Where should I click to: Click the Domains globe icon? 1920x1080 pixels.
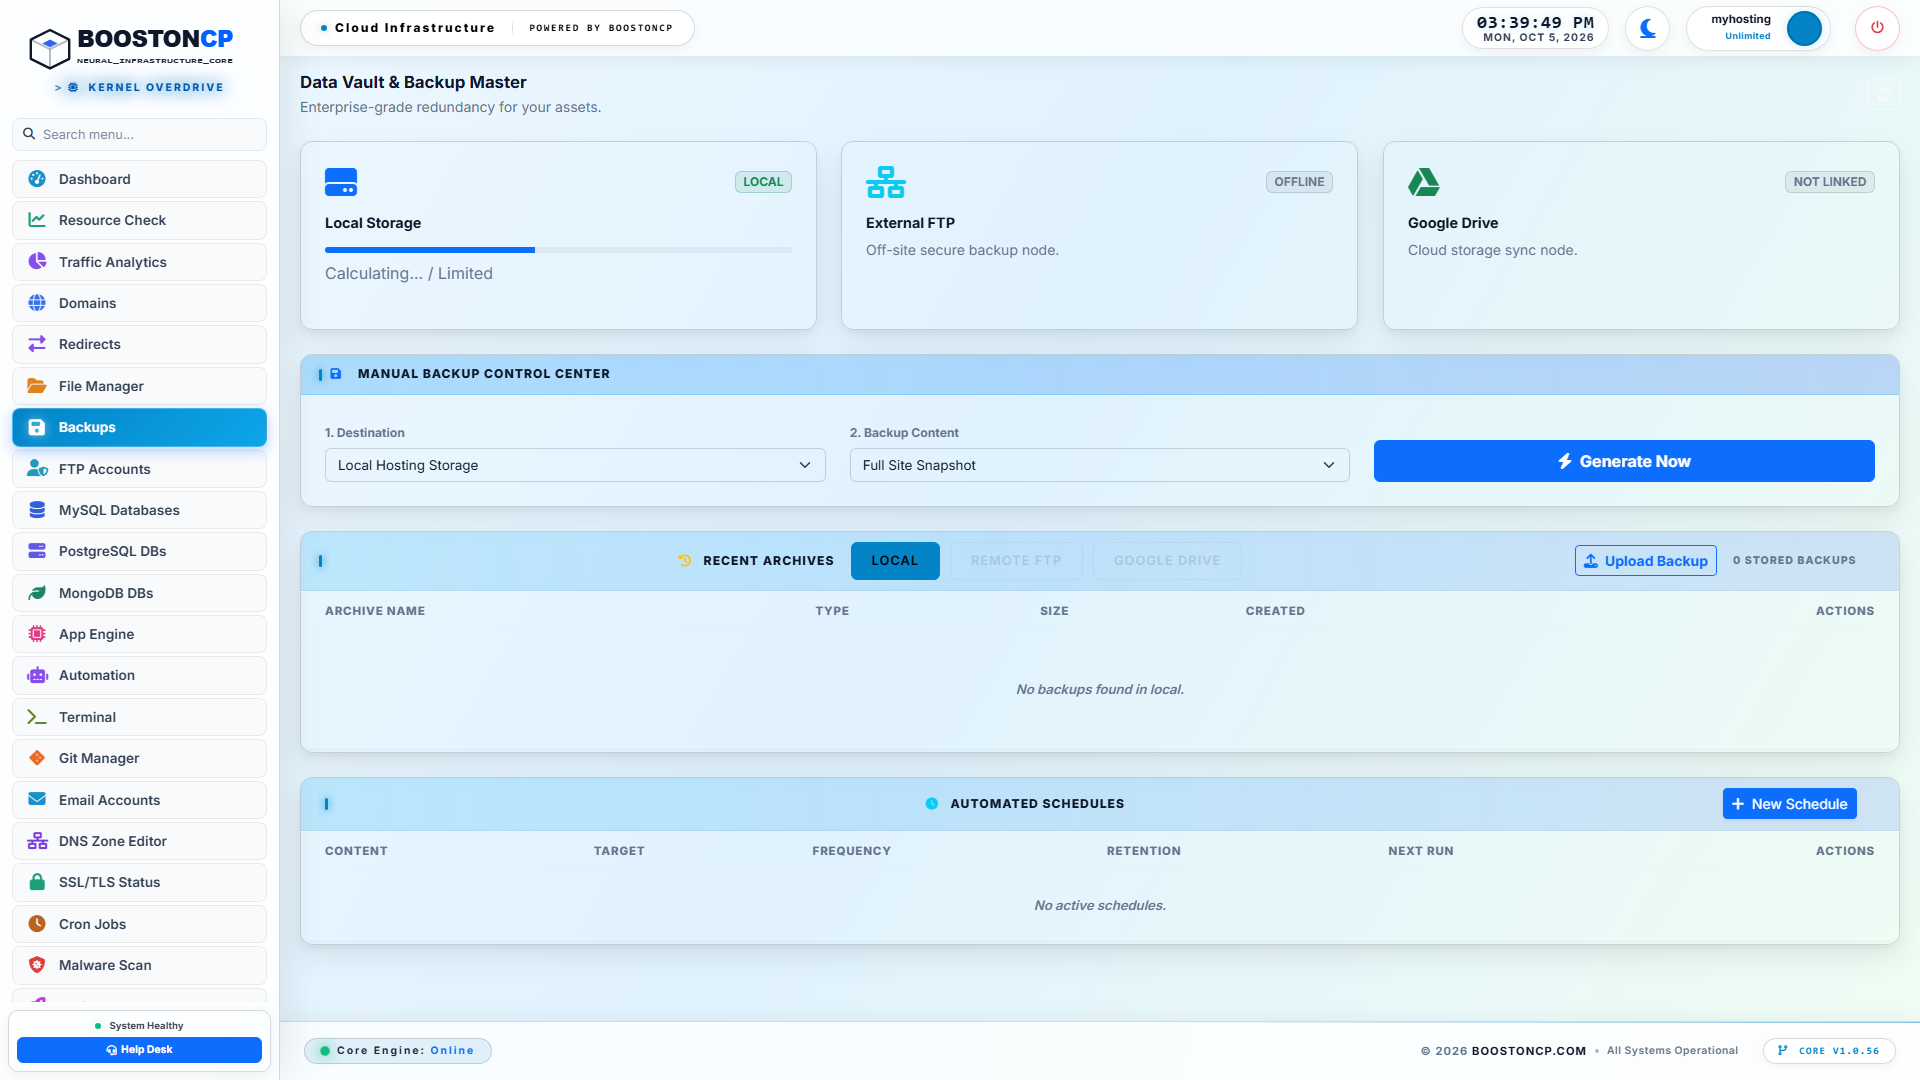(37, 303)
